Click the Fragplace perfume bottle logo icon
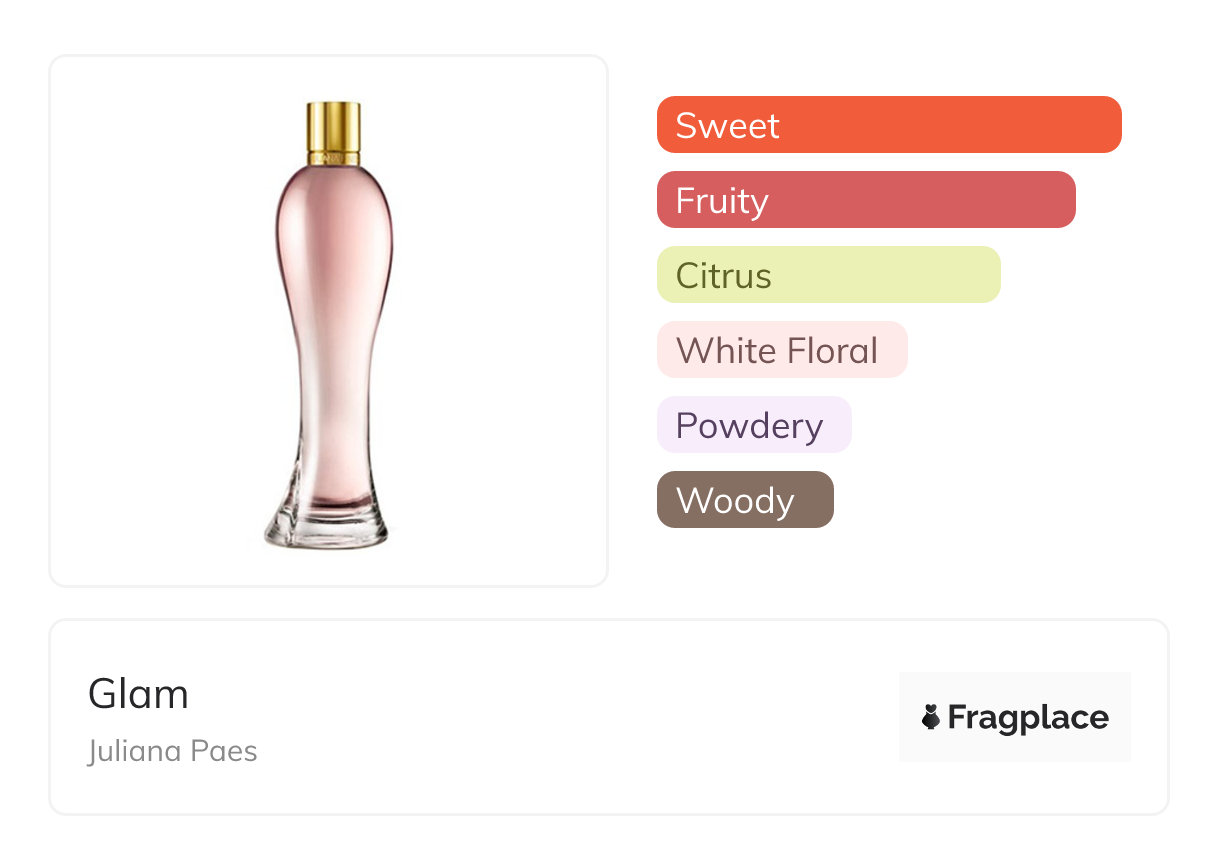Screen dimensions: 1218x864 tap(931, 717)
